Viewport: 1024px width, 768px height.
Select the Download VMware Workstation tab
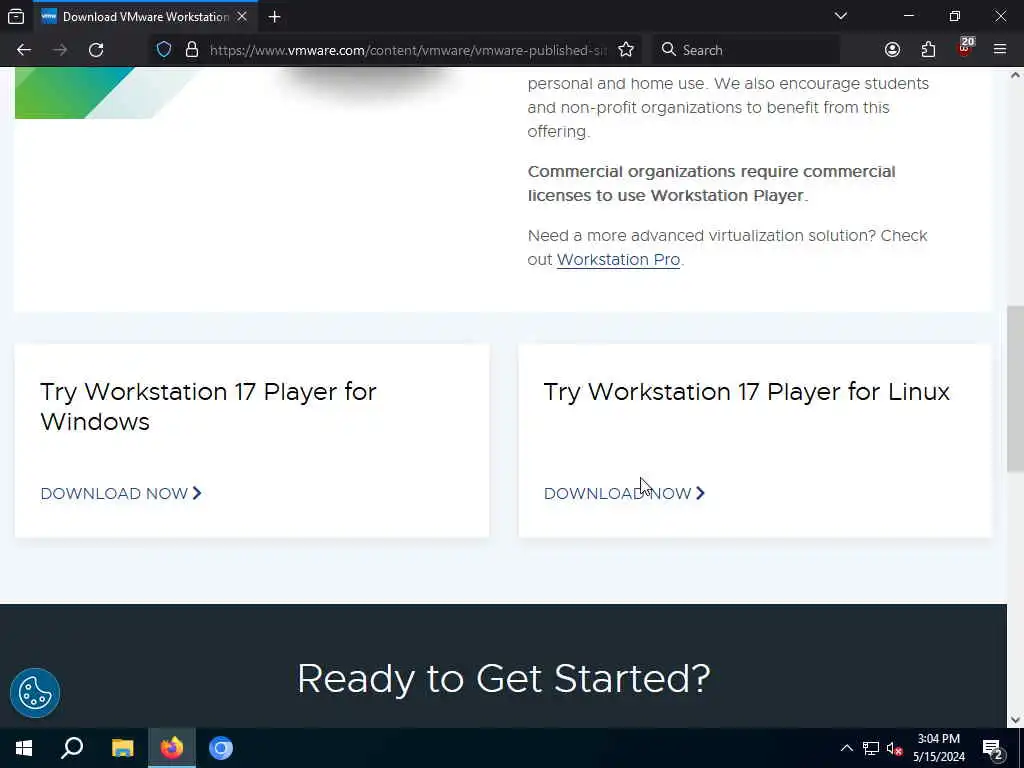tap(145, 16)
